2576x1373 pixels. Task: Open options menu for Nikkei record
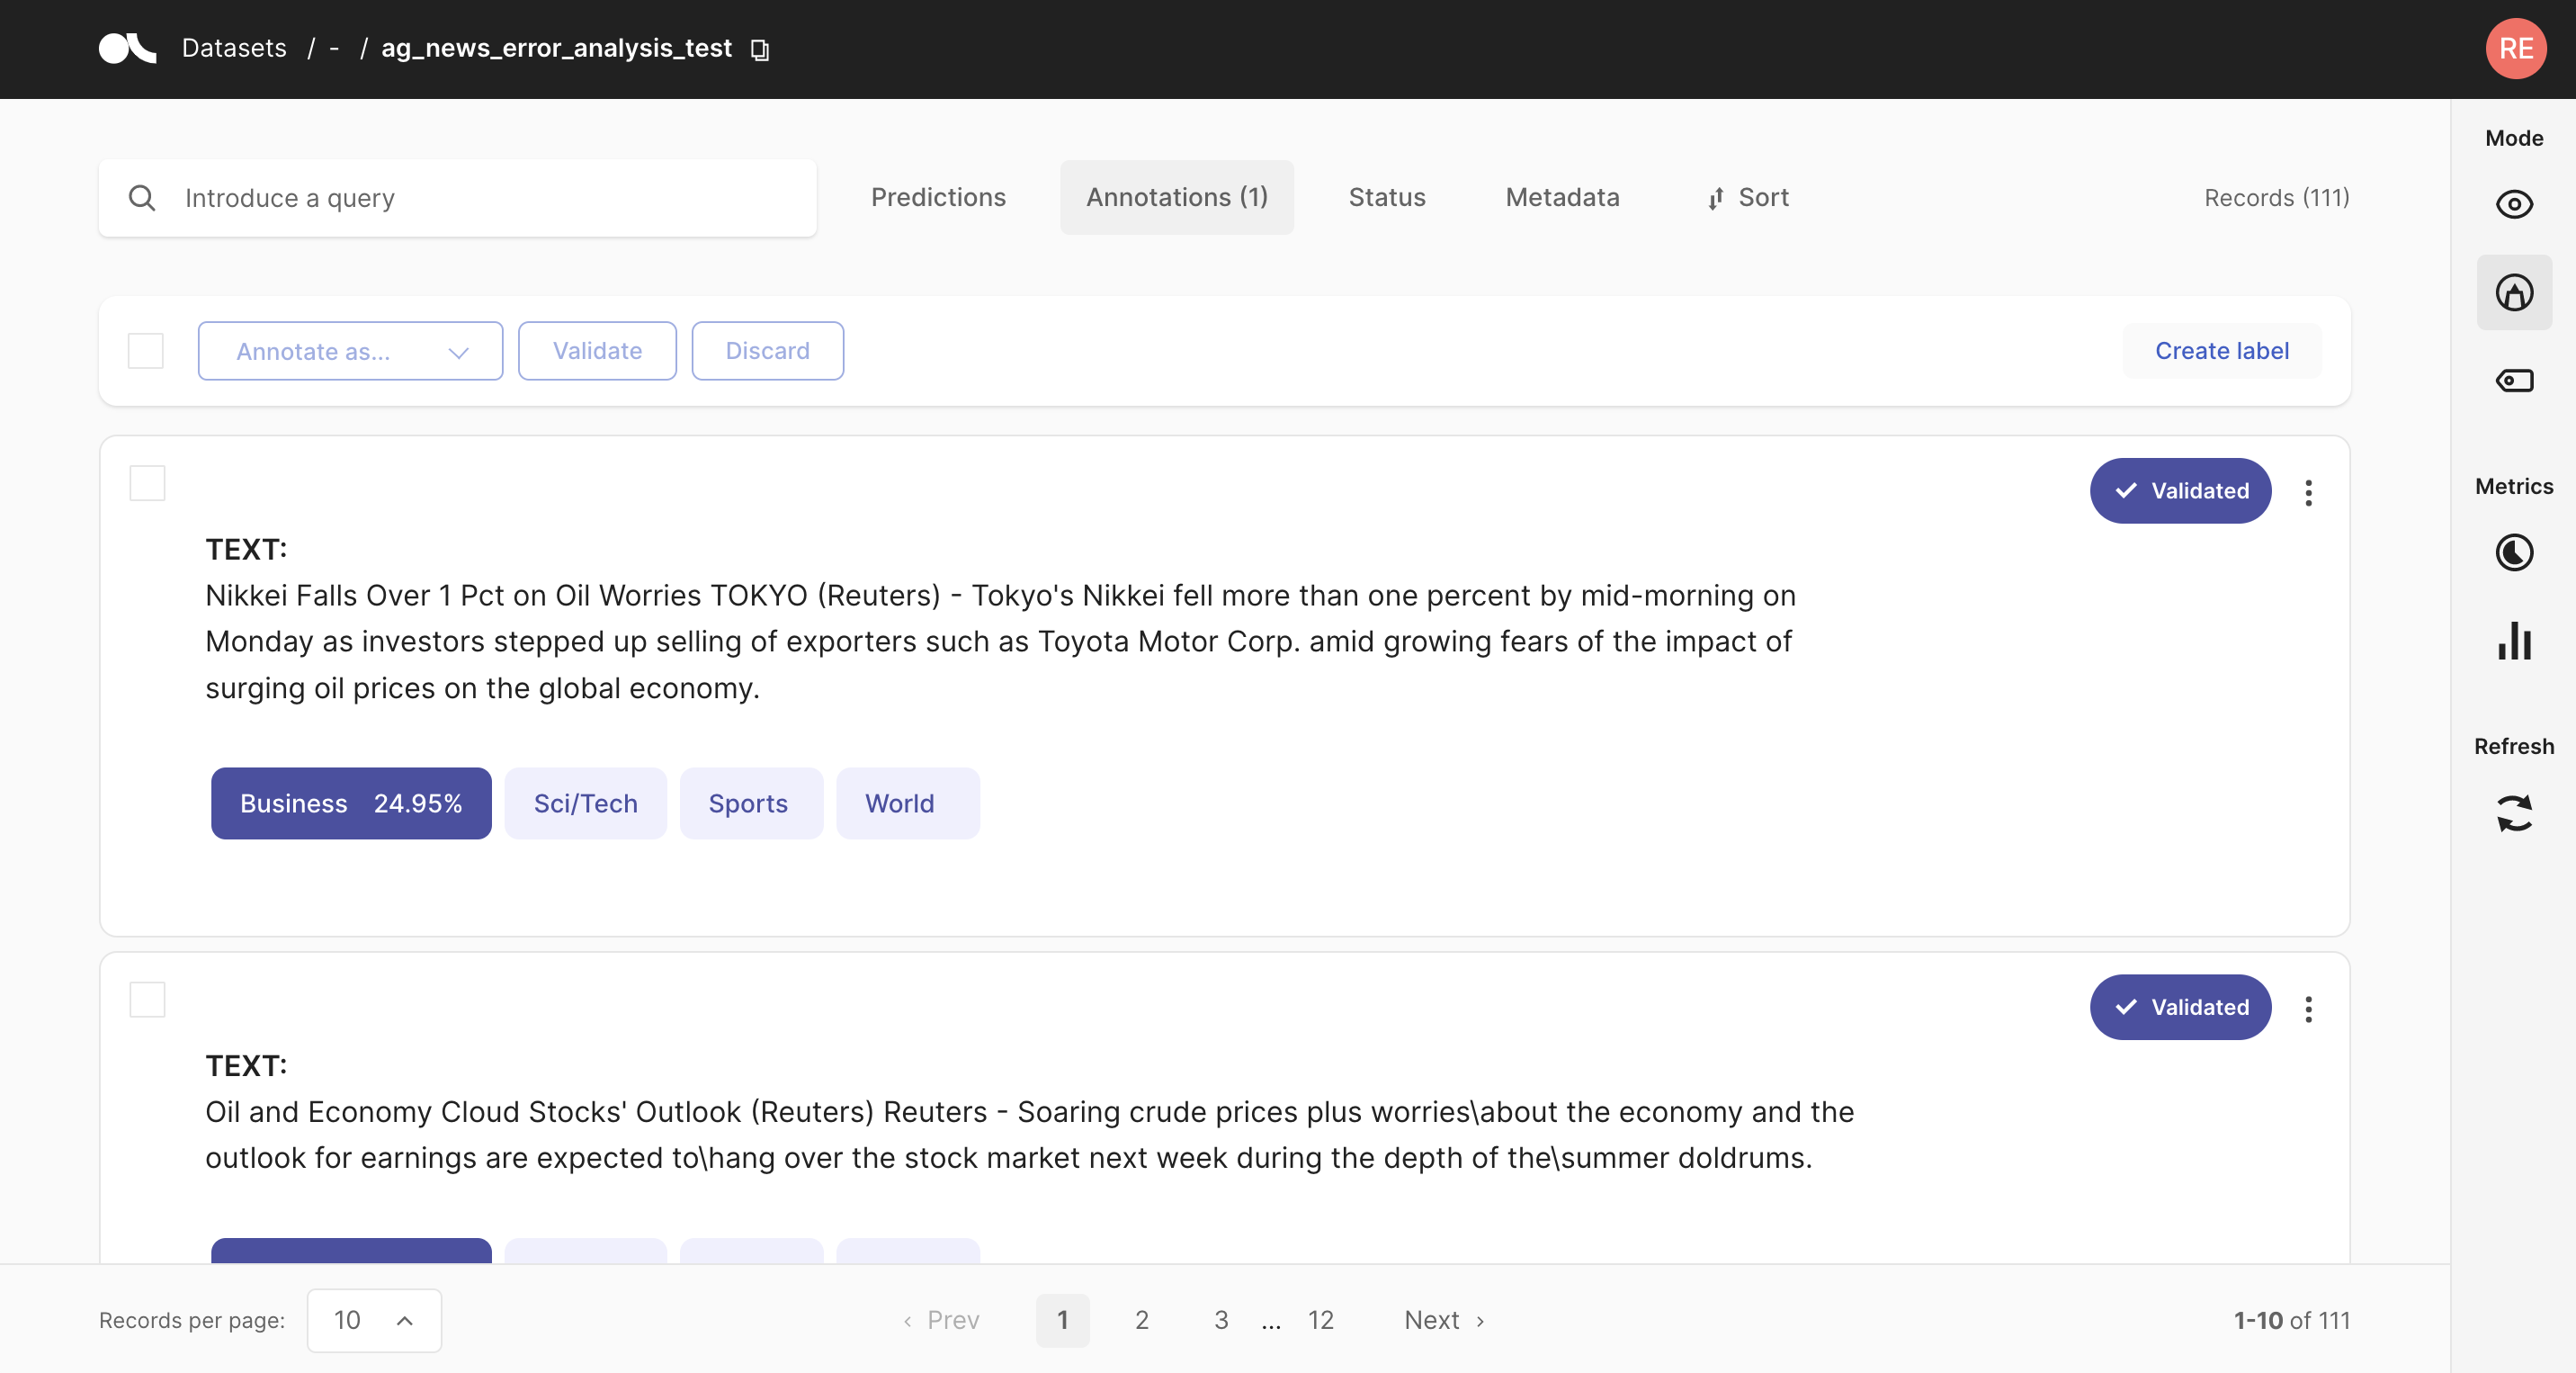2308,492
